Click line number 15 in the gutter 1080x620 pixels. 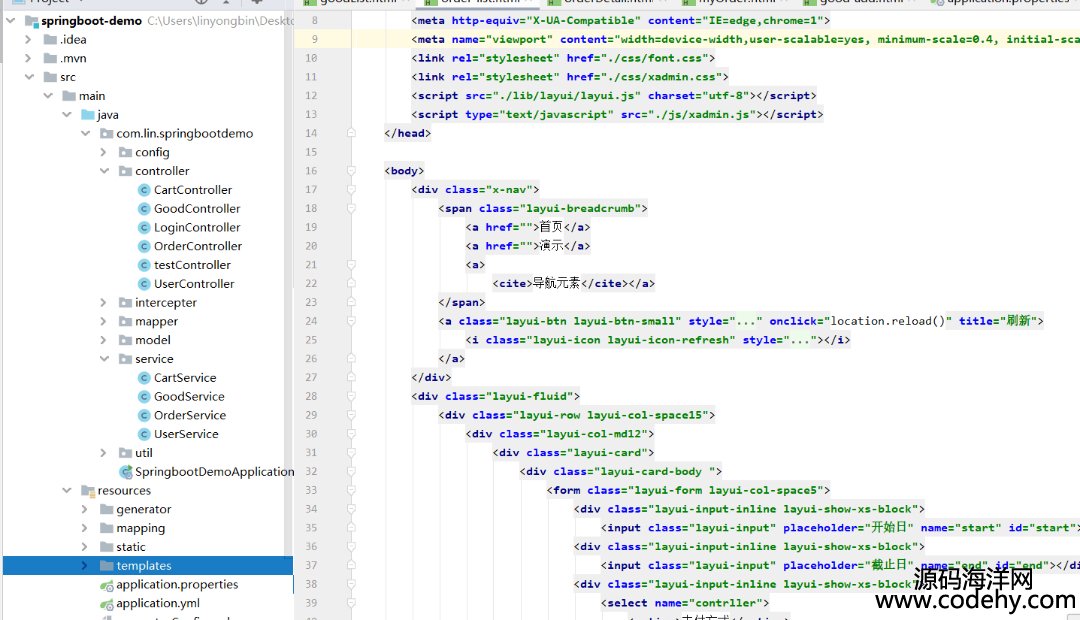click(311, 152)
